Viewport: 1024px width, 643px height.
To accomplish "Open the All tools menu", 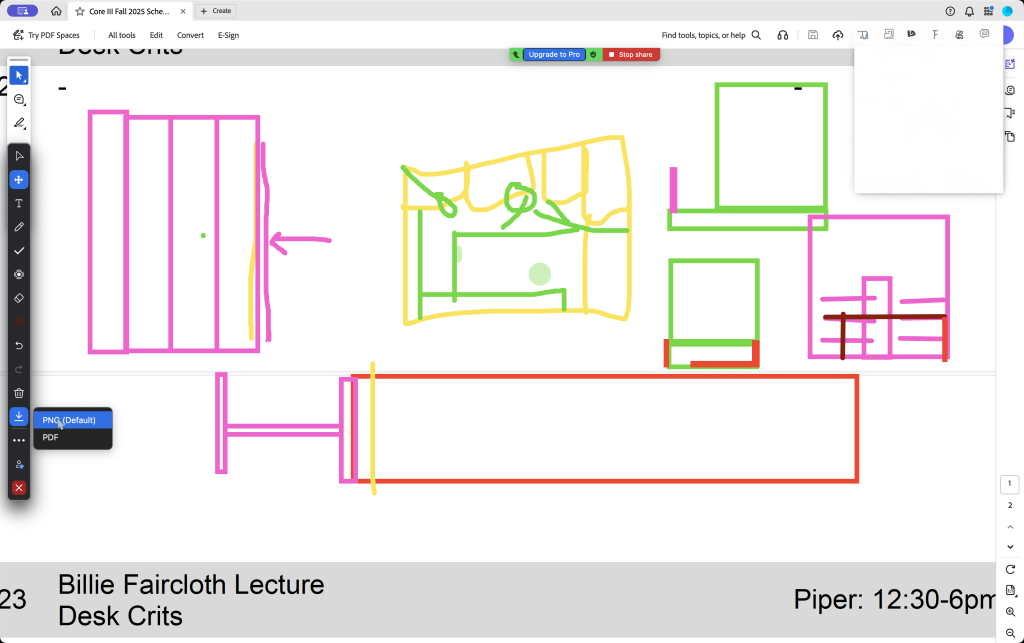I will [x=122, y=35].
